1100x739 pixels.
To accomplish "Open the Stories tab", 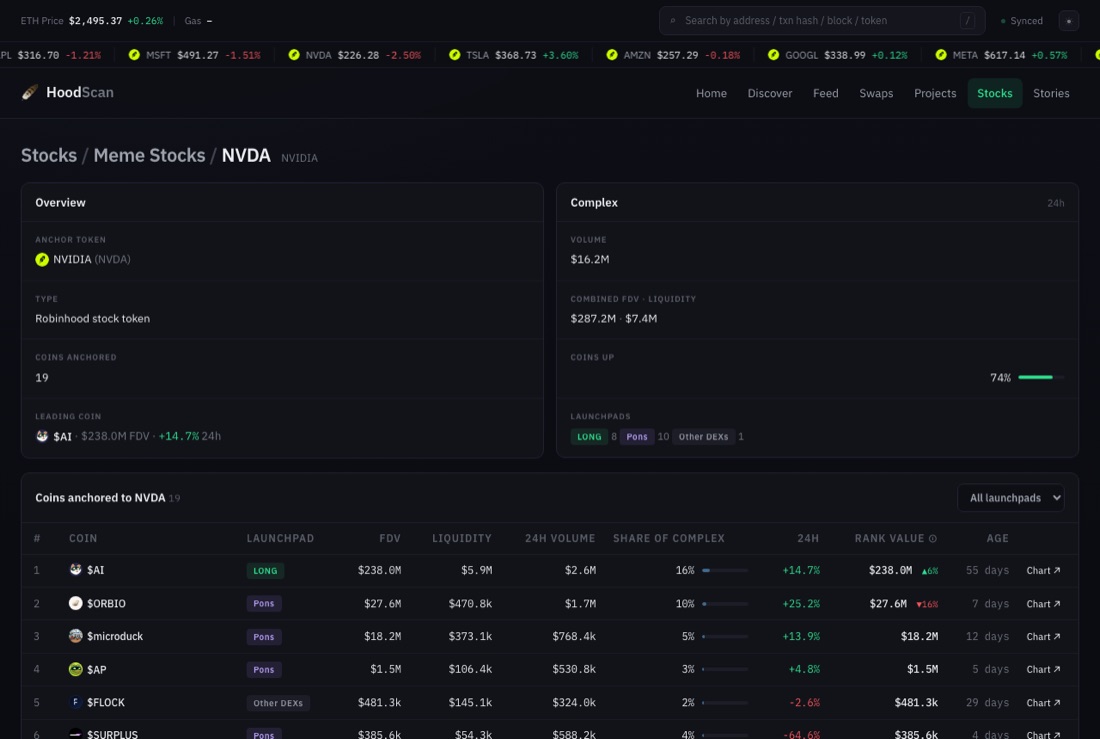I will point(1051,93).
